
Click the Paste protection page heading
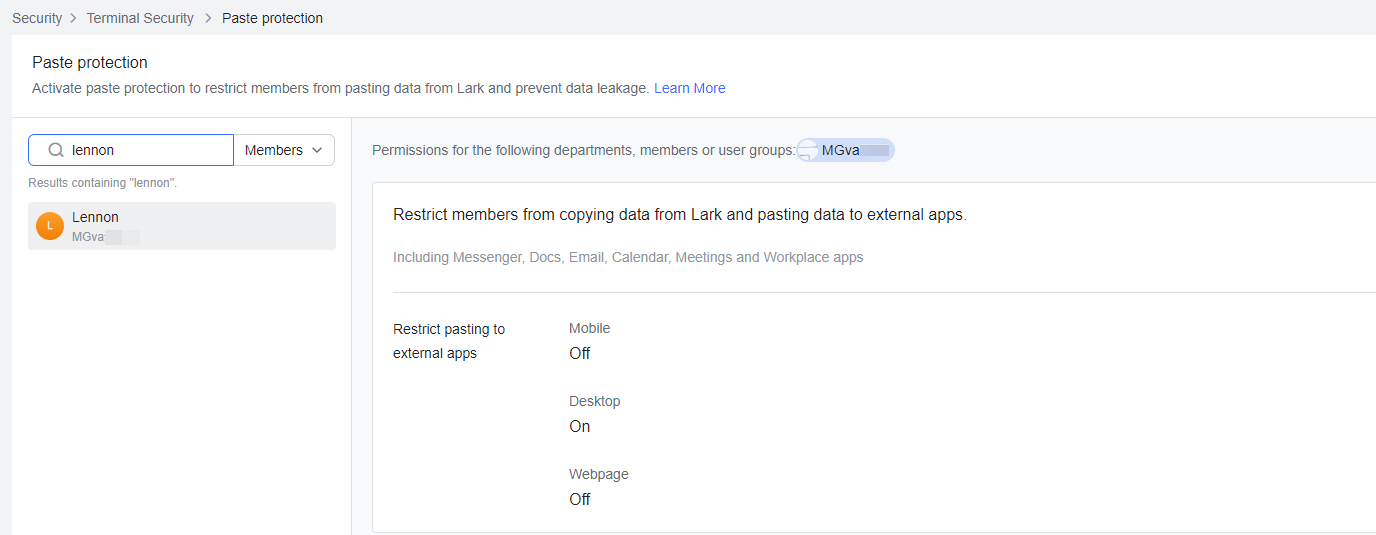[x=90, y=62]
